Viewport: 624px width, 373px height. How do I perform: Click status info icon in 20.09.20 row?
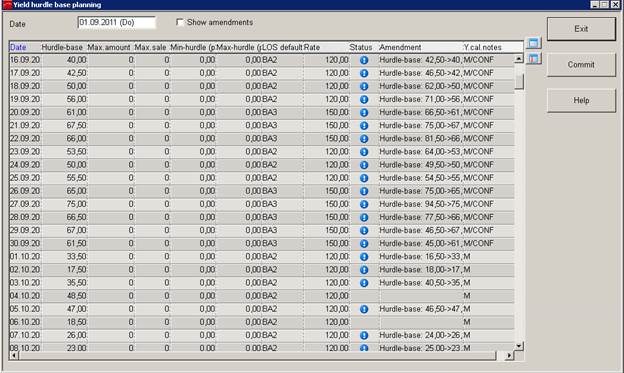pos(364,113)
